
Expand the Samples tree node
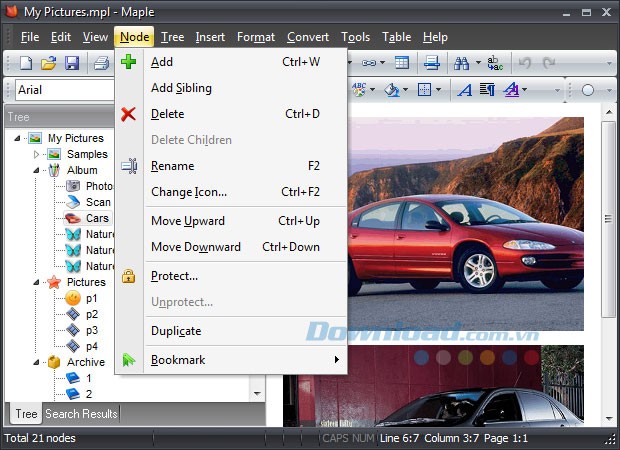coord(37,155)
